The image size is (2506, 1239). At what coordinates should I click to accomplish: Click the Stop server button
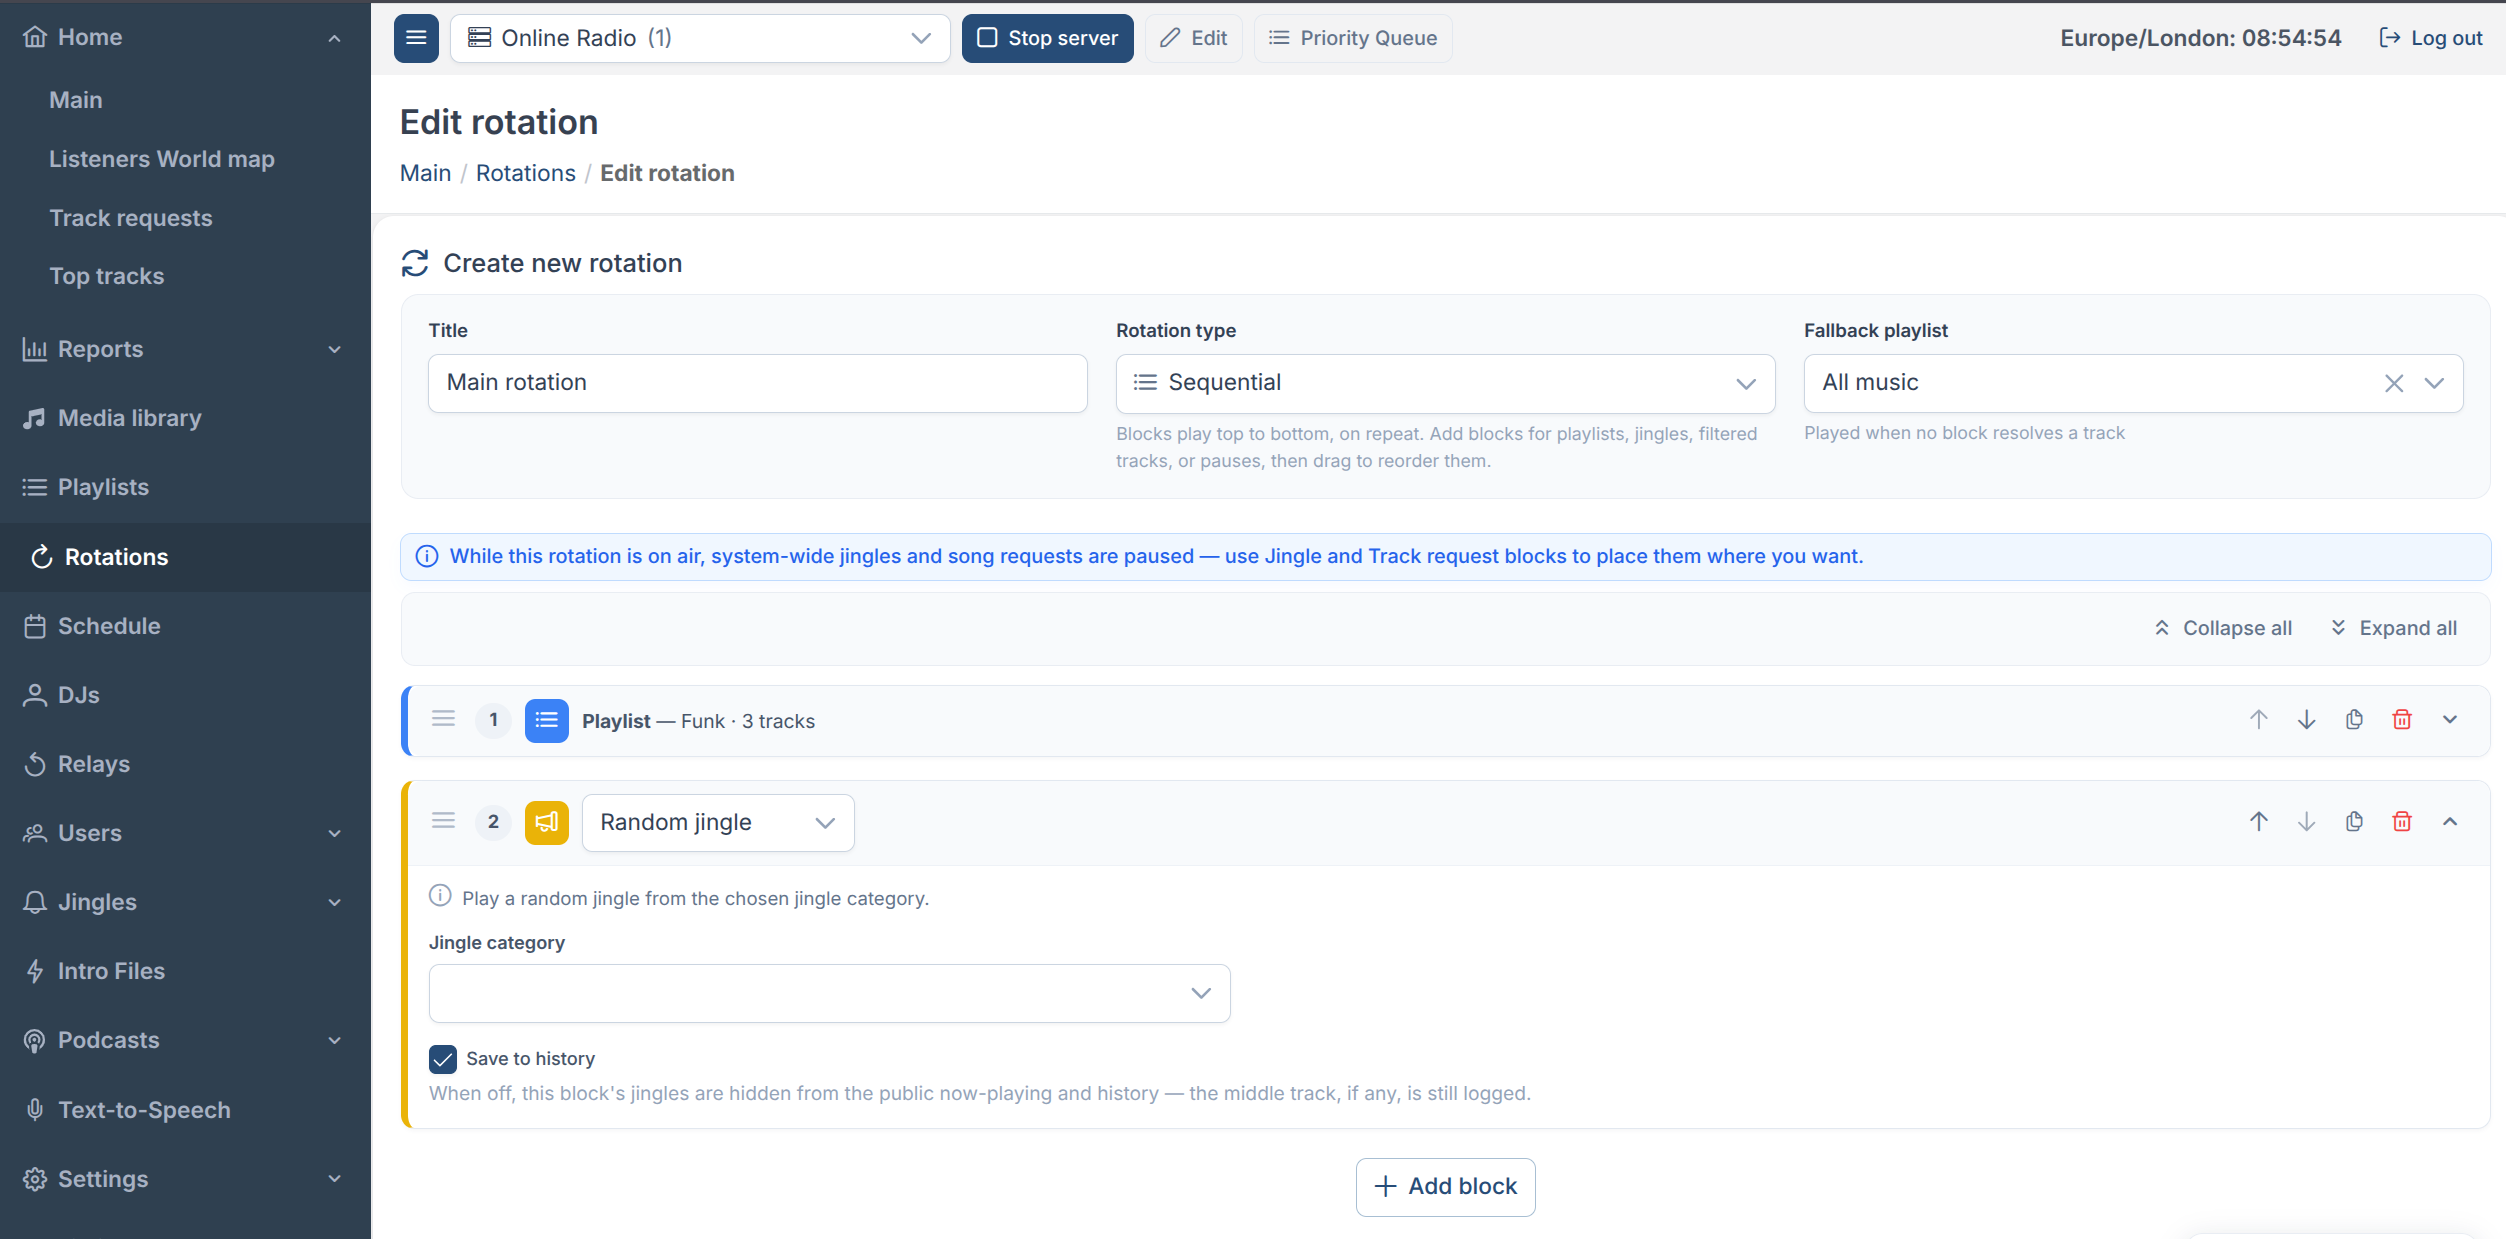pyautogui.click(x=1047, y=38)
